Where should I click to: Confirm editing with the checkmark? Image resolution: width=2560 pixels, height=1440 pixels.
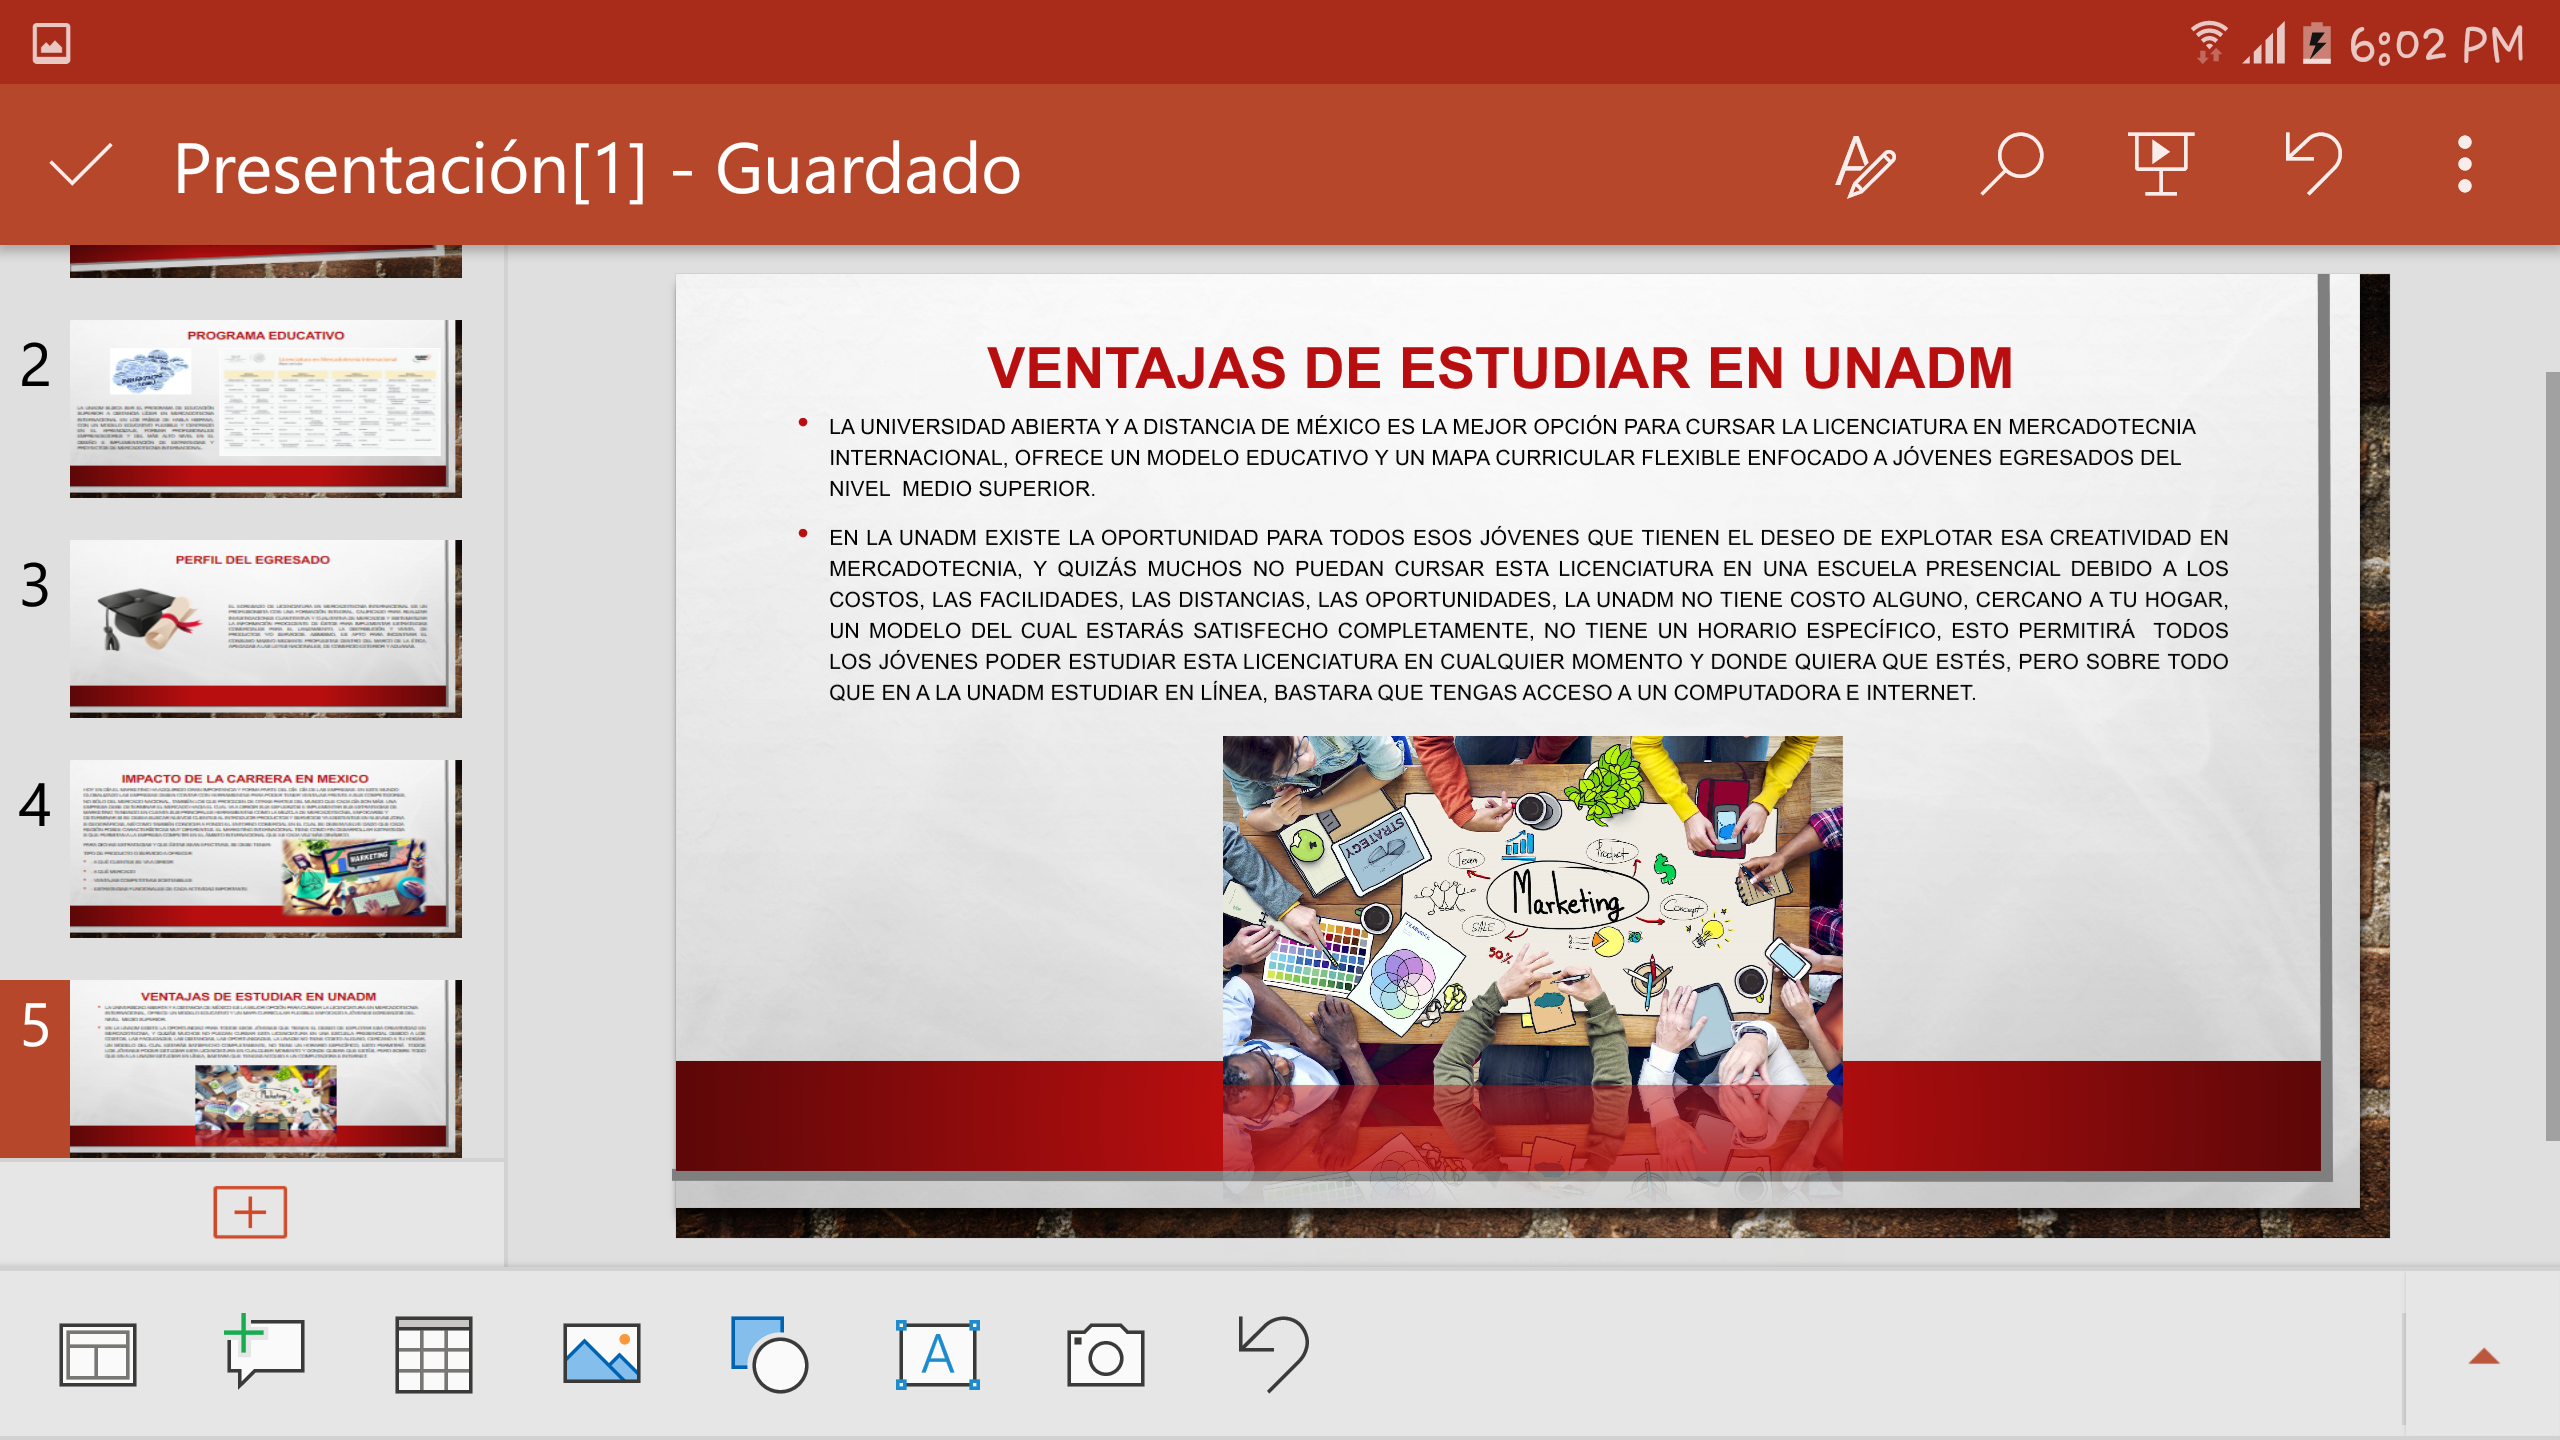point(80,165)
